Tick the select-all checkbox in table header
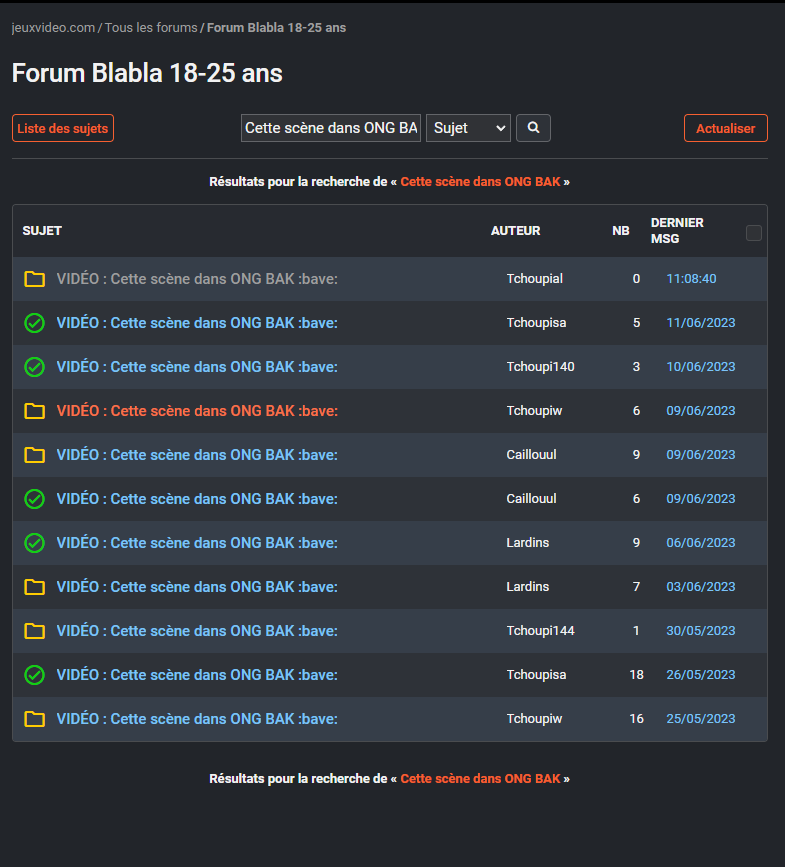This screenshot has height=867, width=785. (753, 233)
